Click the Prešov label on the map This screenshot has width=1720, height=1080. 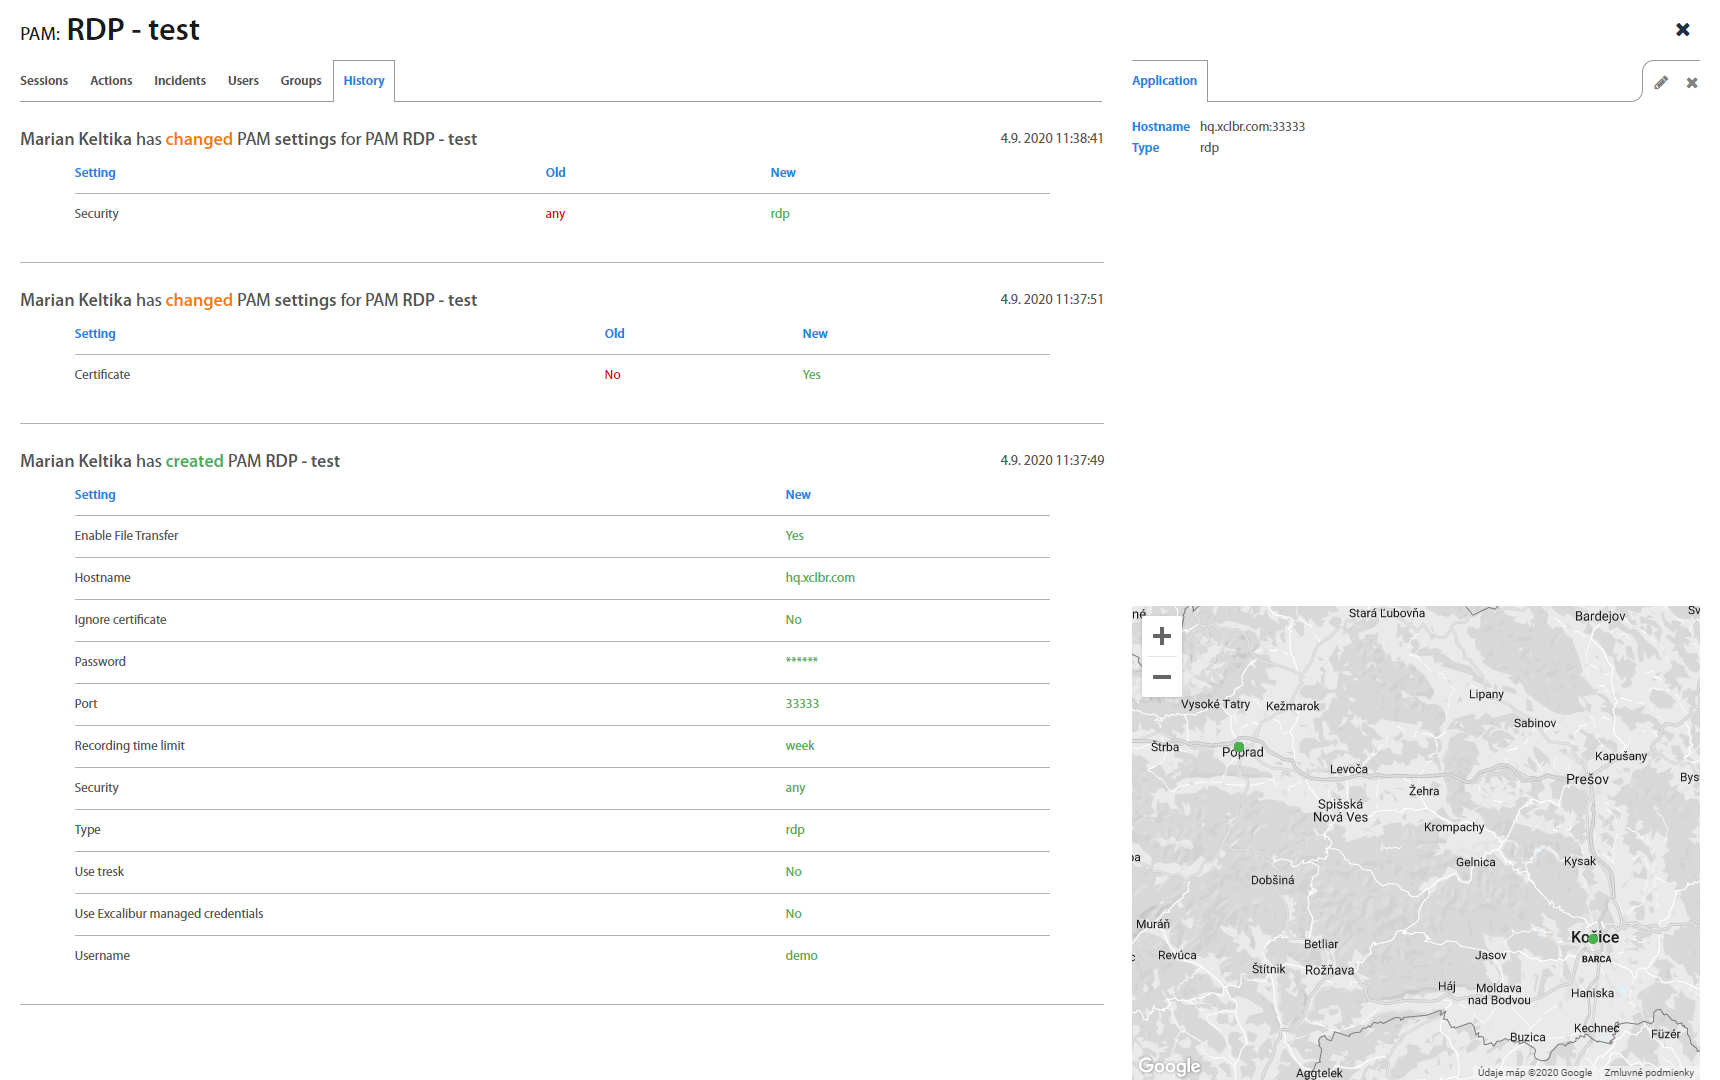(x=1587, y=779)
